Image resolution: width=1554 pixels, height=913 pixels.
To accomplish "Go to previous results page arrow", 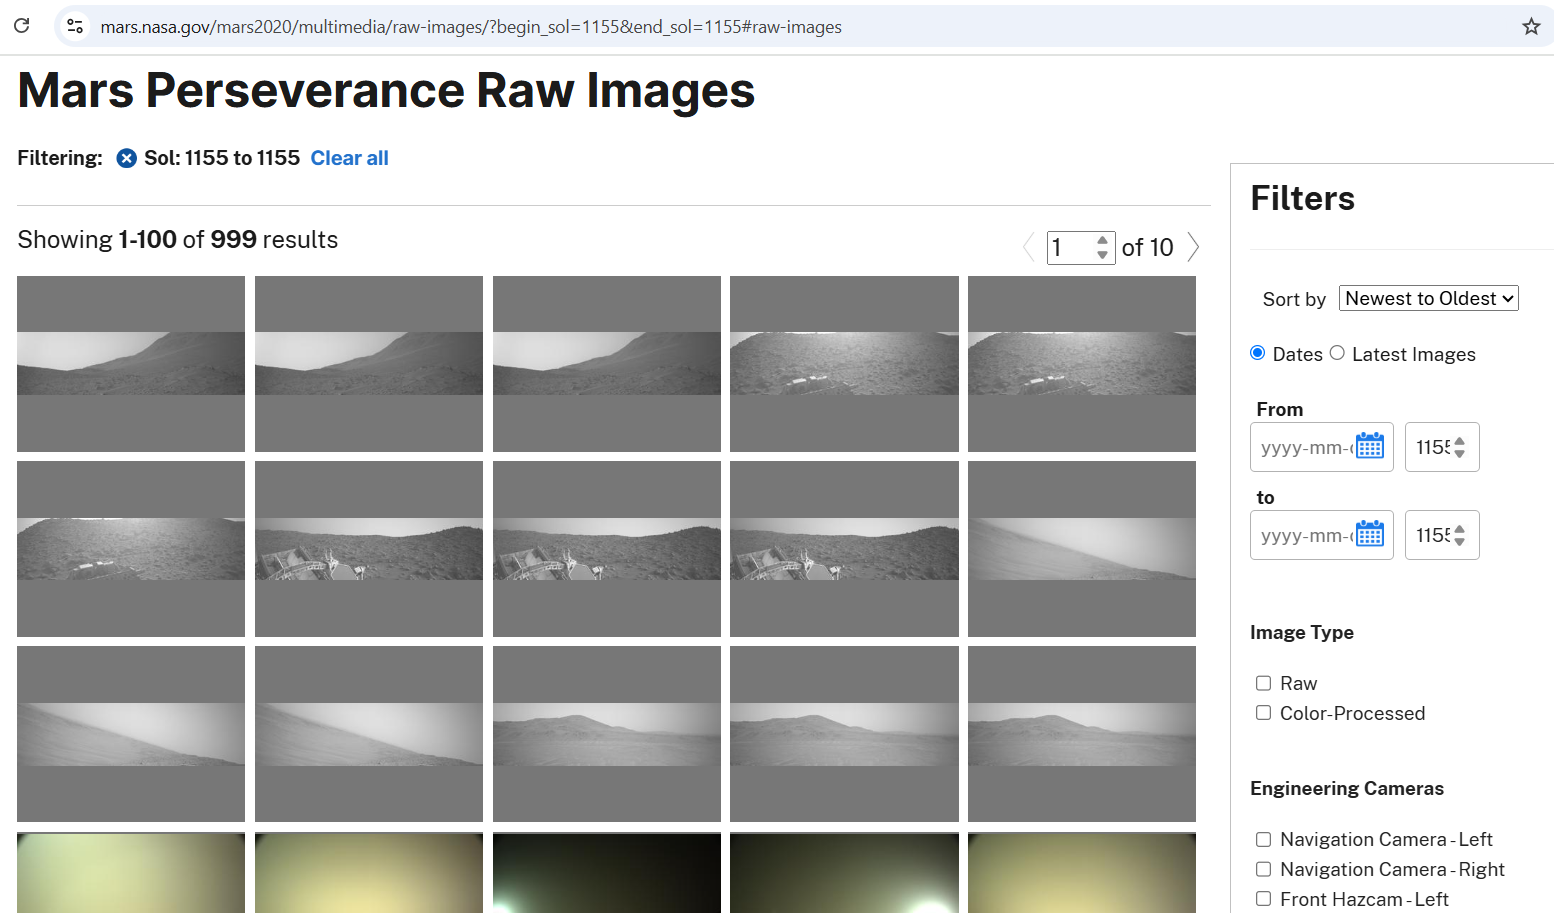I will pos(1028,247).
